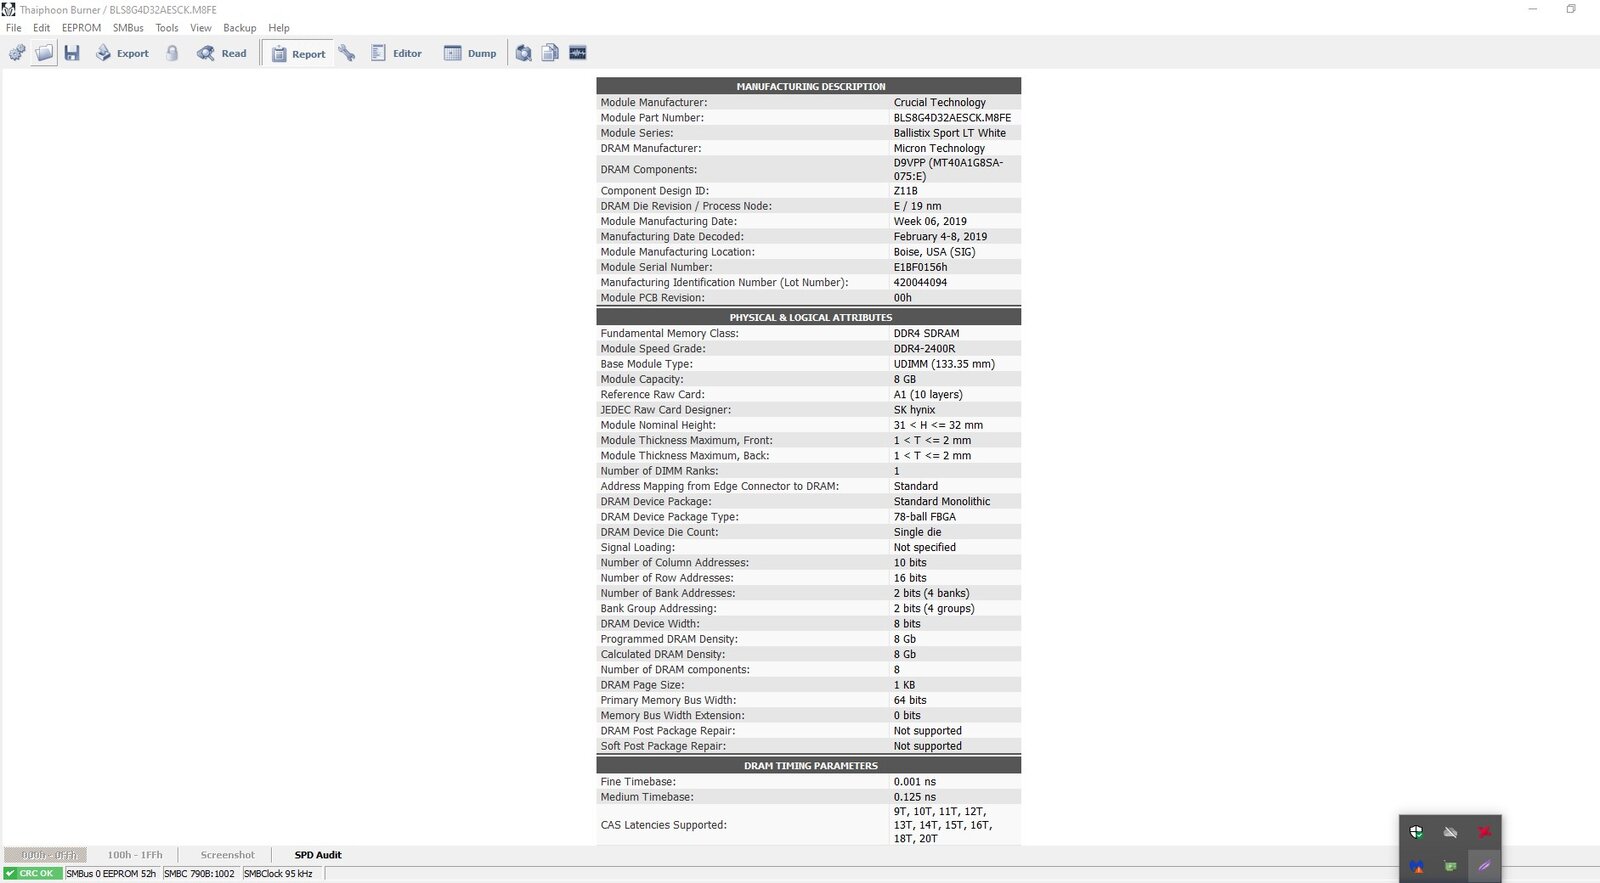Click the purple stripes tray icon

tap(1484, 866)
